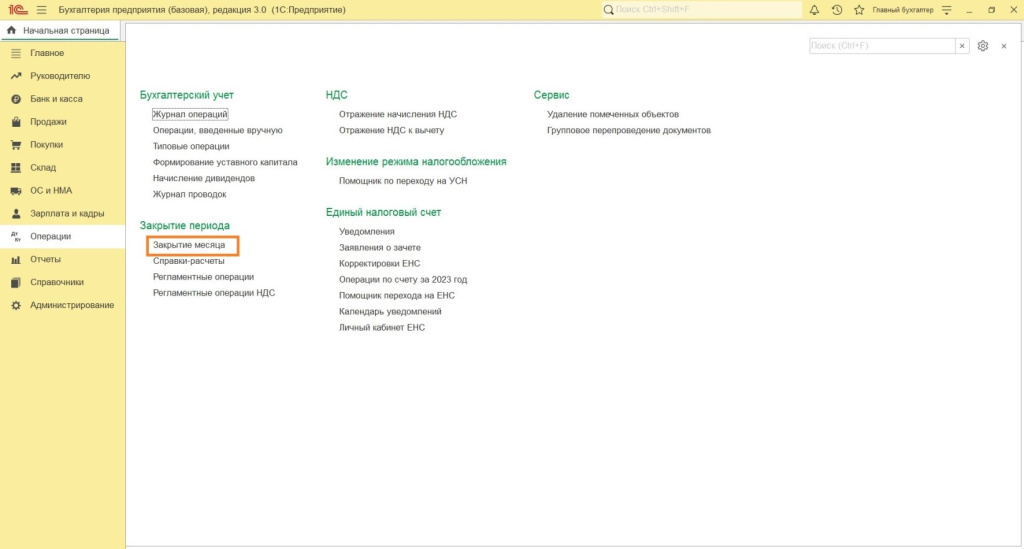
Task: Click the panel search field Ctrl+F
Action: pyautogui.click(x=880, y=46)
